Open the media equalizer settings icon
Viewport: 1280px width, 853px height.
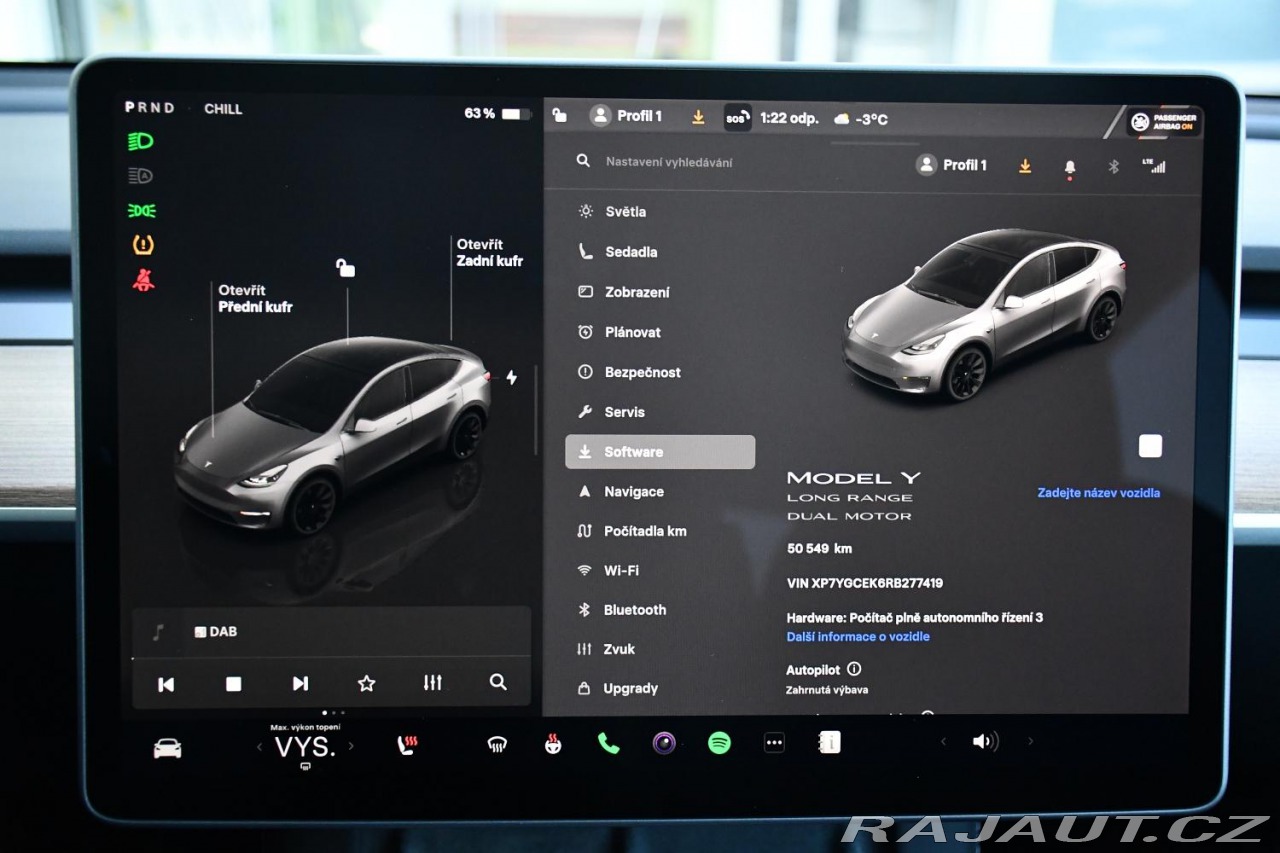[x=432, y=683]
